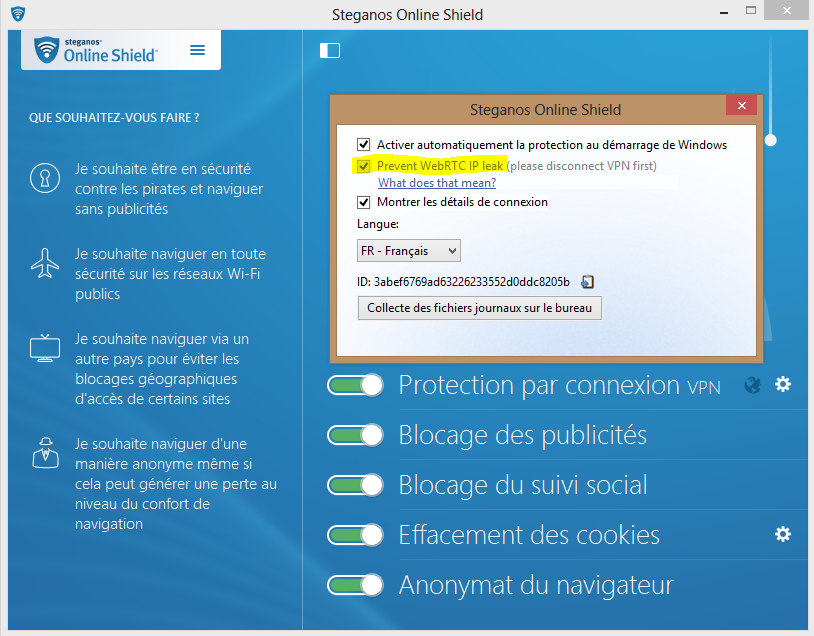Viewport: 814px width, 636px height.
Task: Click Collecte des fichiers journaux sur le bureau
Action: coord(479,308)
